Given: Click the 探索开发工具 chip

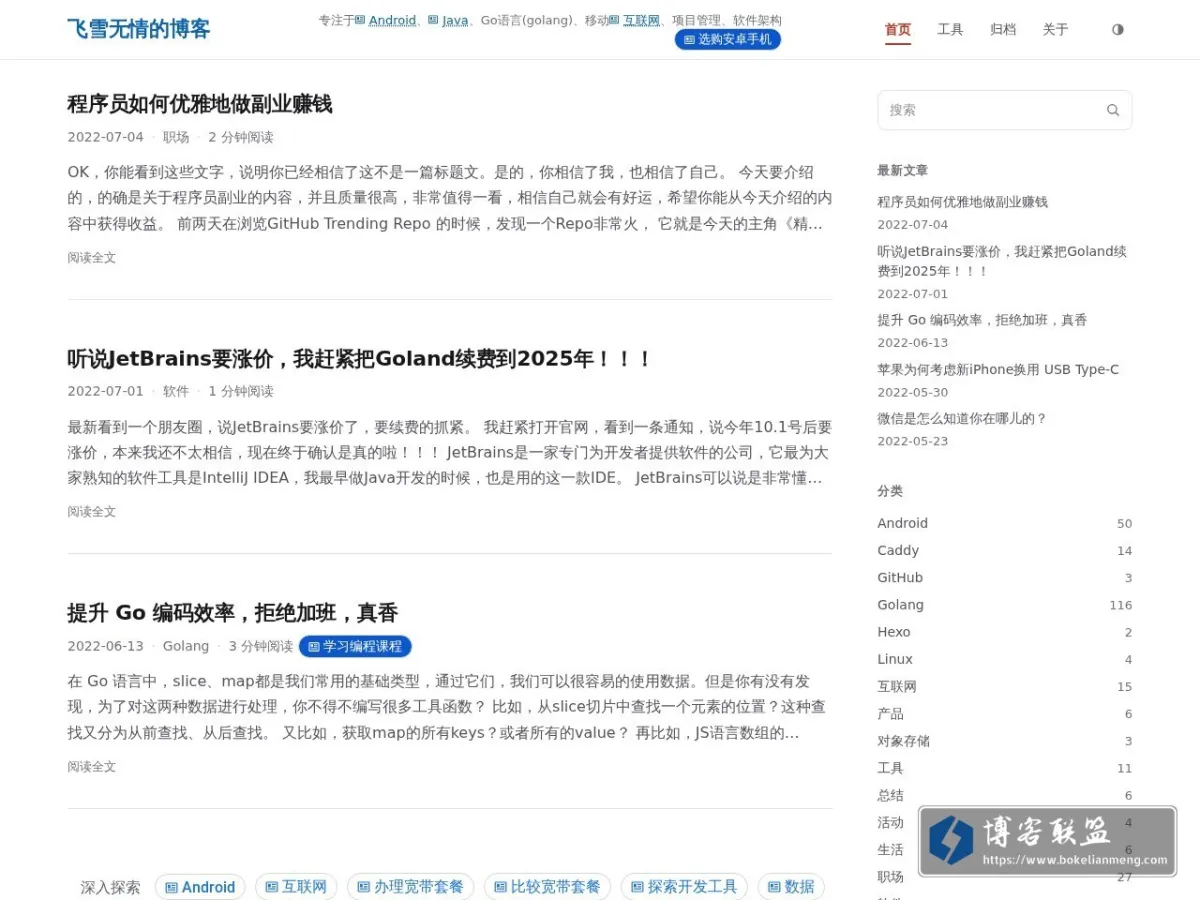Looking at the screenshot, I should point(684,887).
